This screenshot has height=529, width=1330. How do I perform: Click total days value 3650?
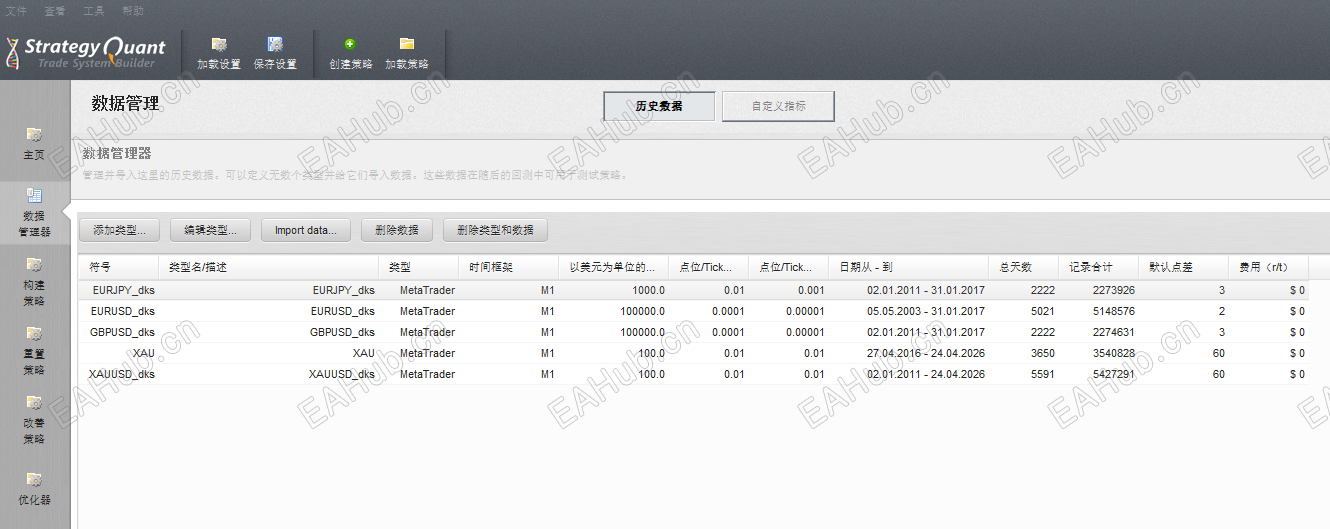tap(1042, 353)
